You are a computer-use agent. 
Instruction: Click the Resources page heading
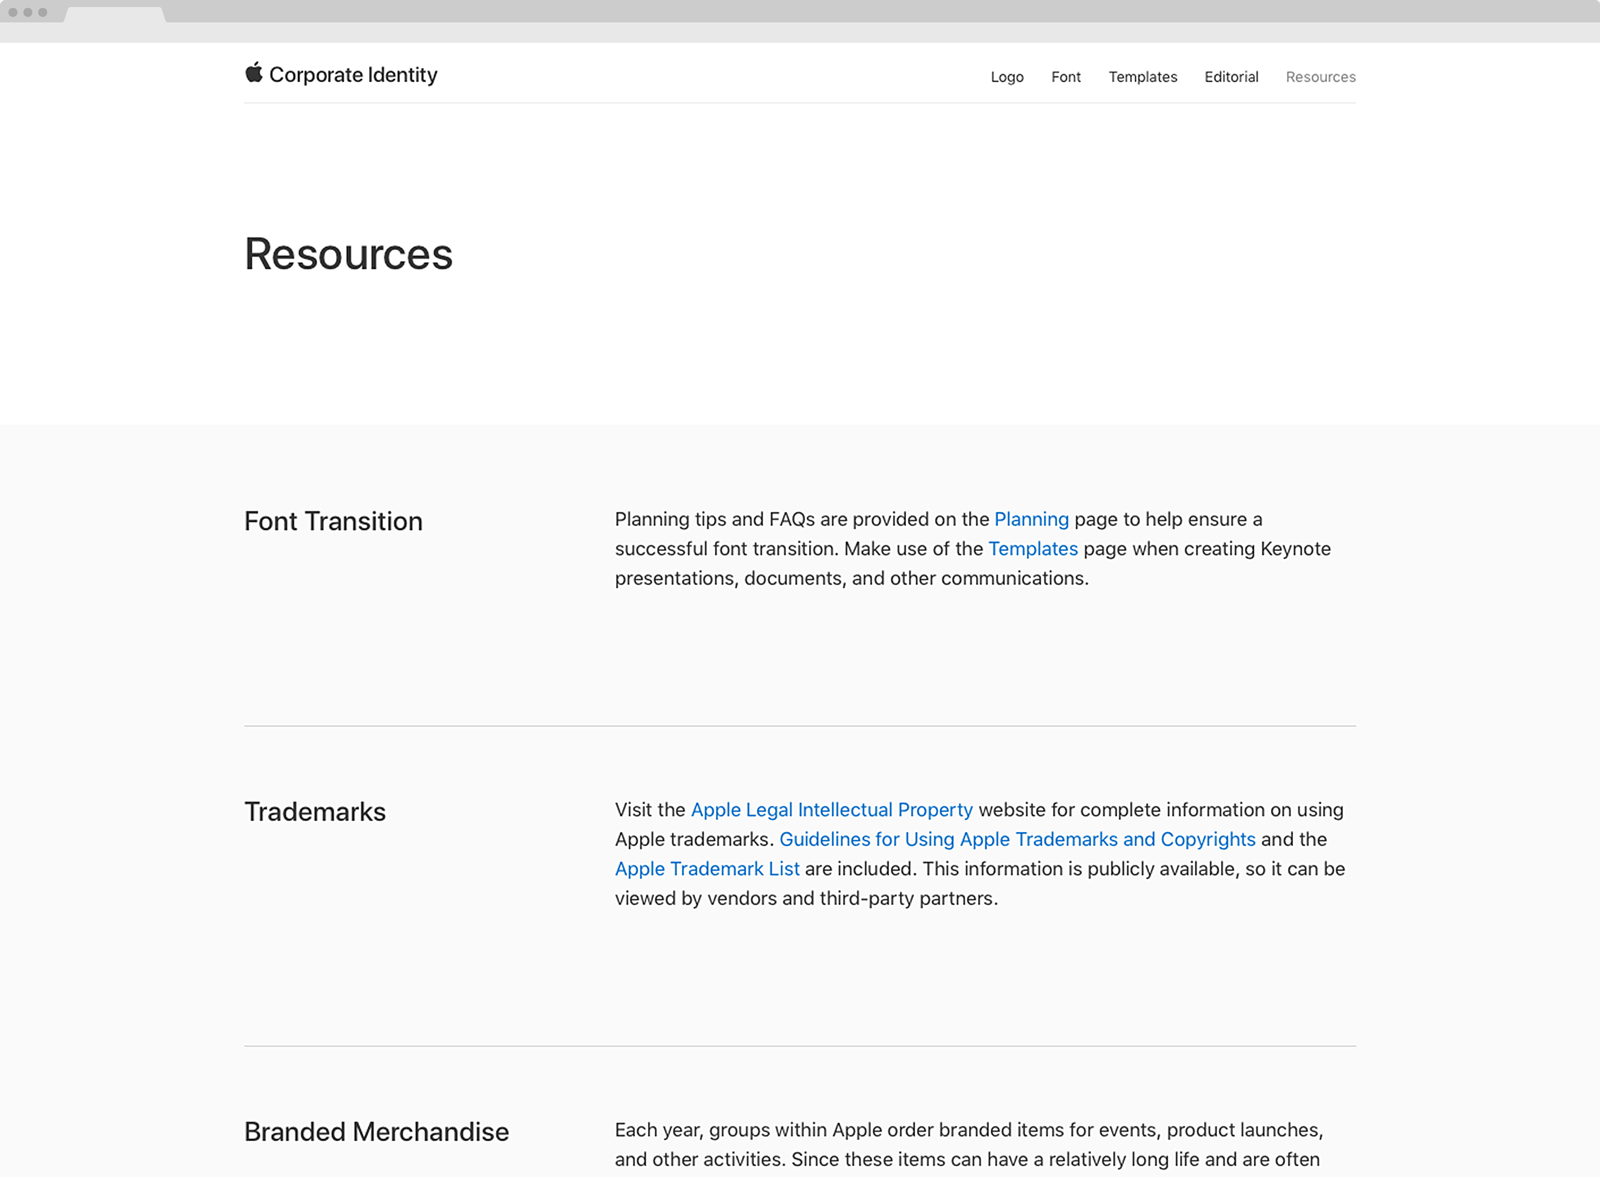pyautogui.click(x=349, y=254)
